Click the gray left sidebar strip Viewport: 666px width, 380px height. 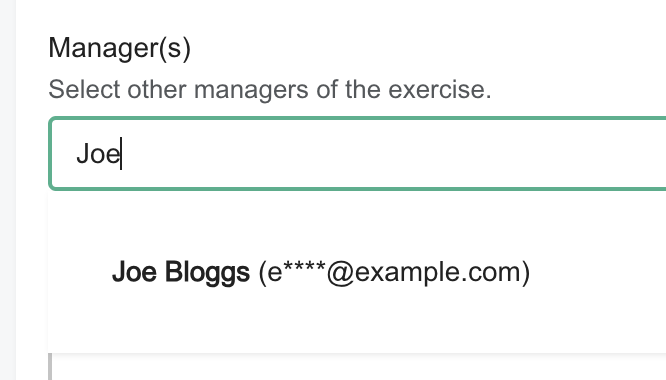click(8, 190)
